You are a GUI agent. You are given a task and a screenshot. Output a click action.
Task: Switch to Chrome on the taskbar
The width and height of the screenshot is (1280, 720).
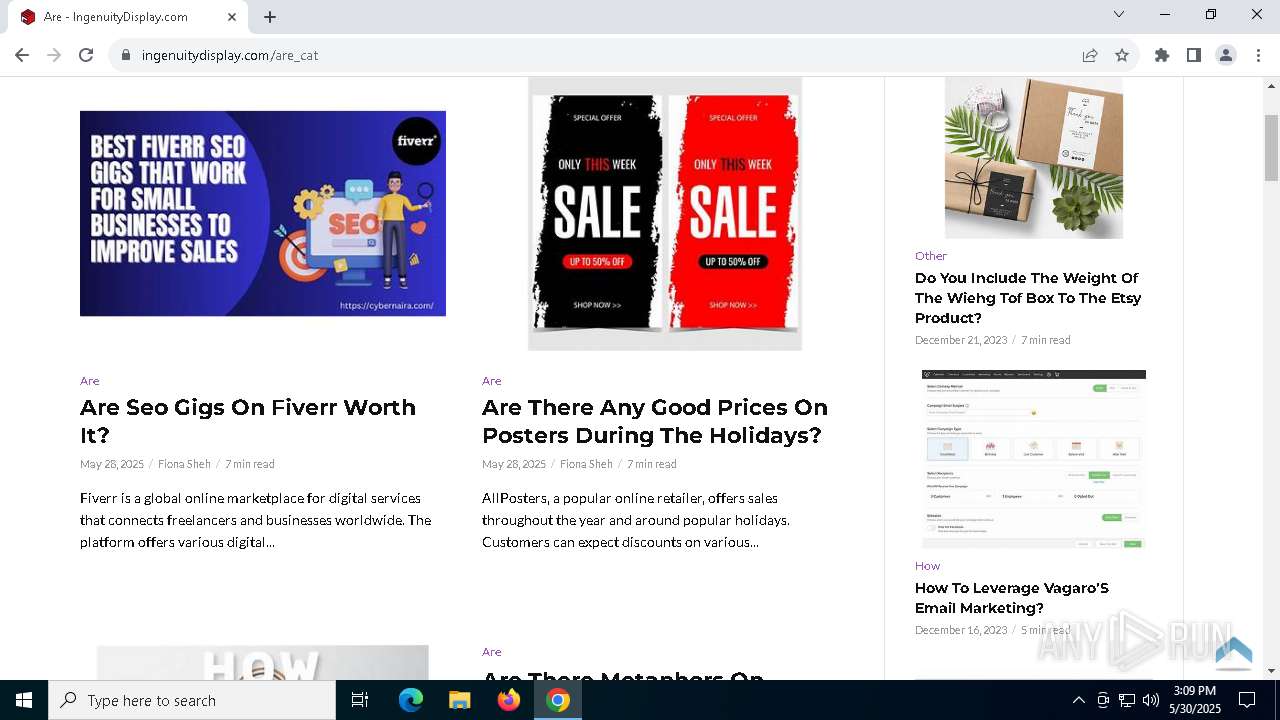pos(558,700)
